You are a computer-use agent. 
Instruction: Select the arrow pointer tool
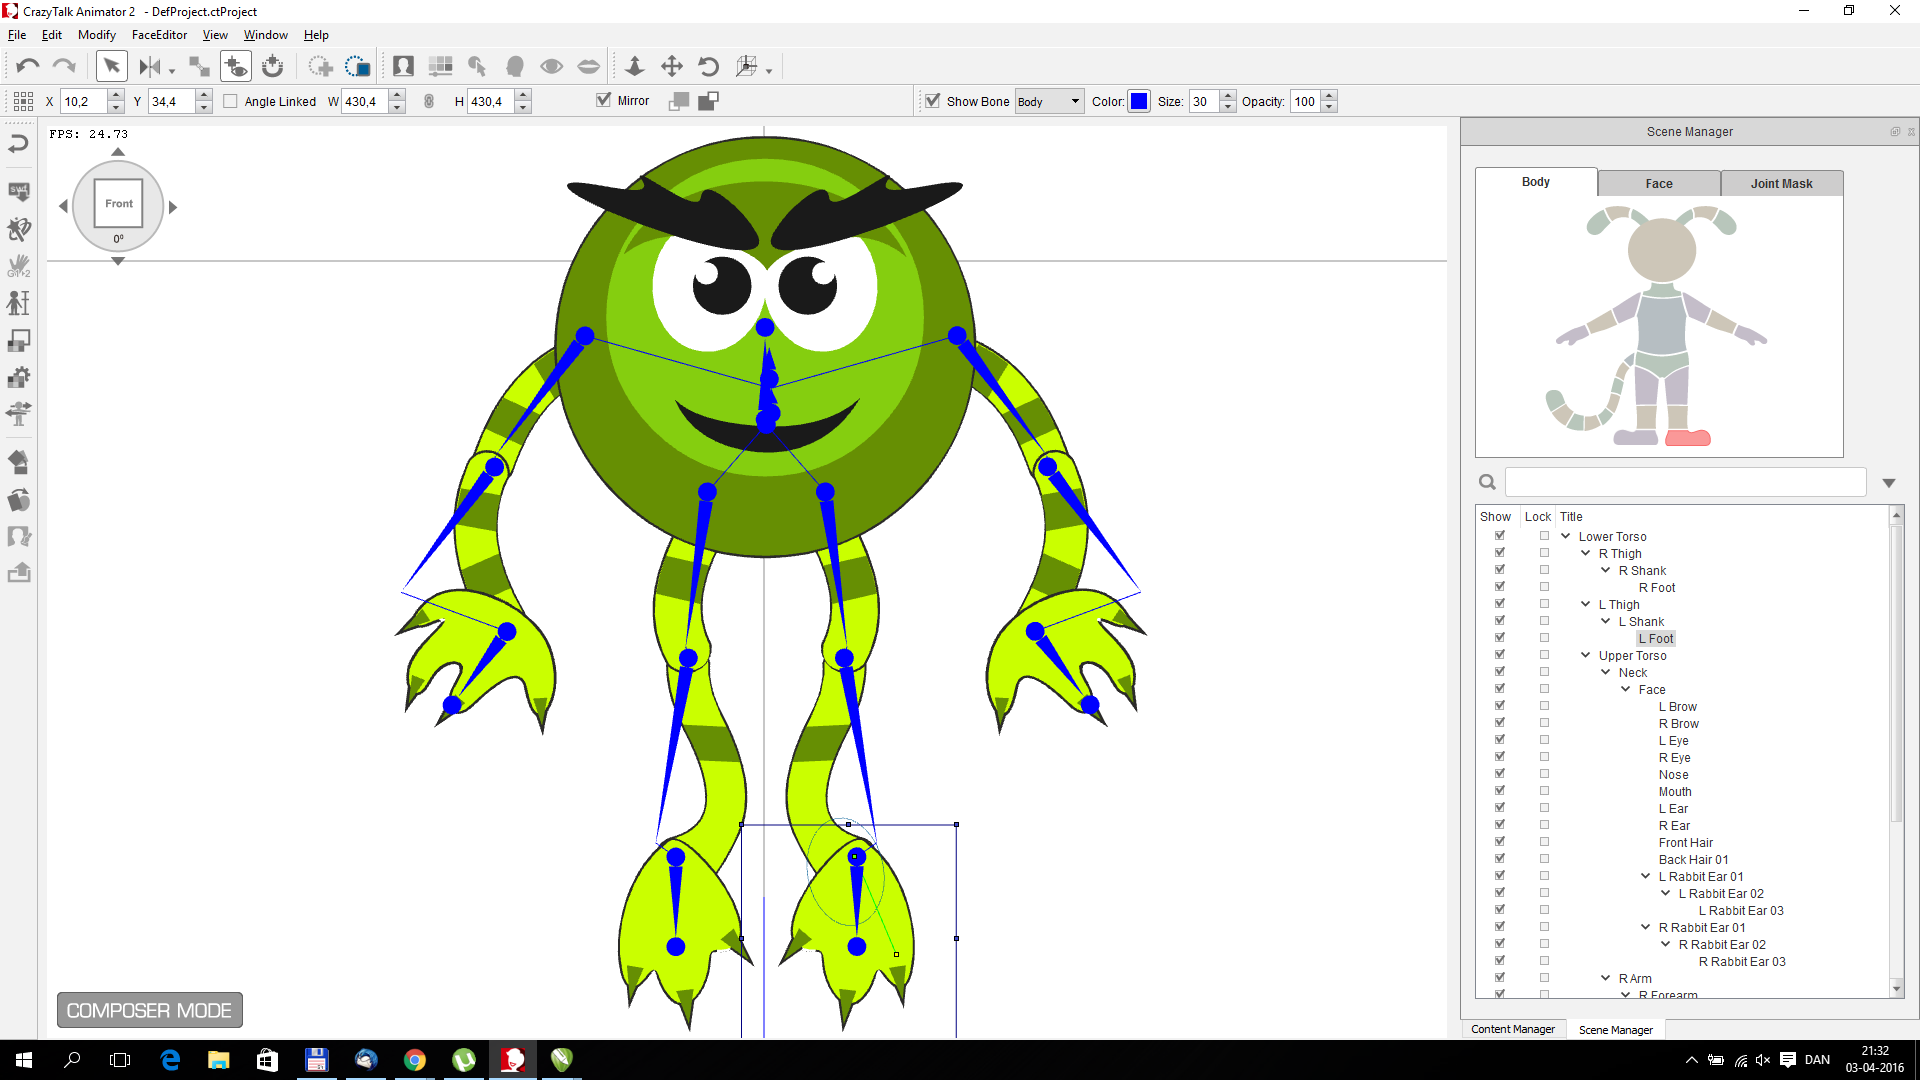111,66
